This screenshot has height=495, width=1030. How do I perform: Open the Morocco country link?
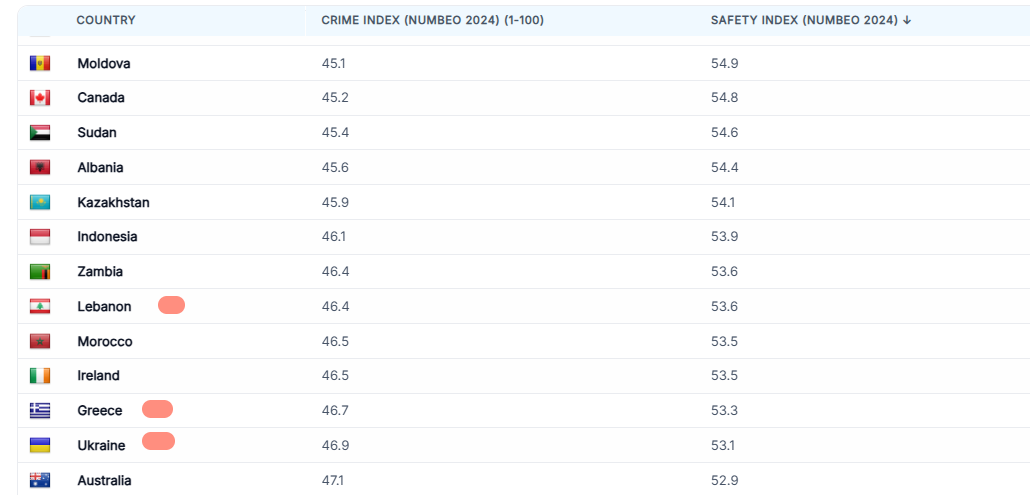click(x=105, y=341)
